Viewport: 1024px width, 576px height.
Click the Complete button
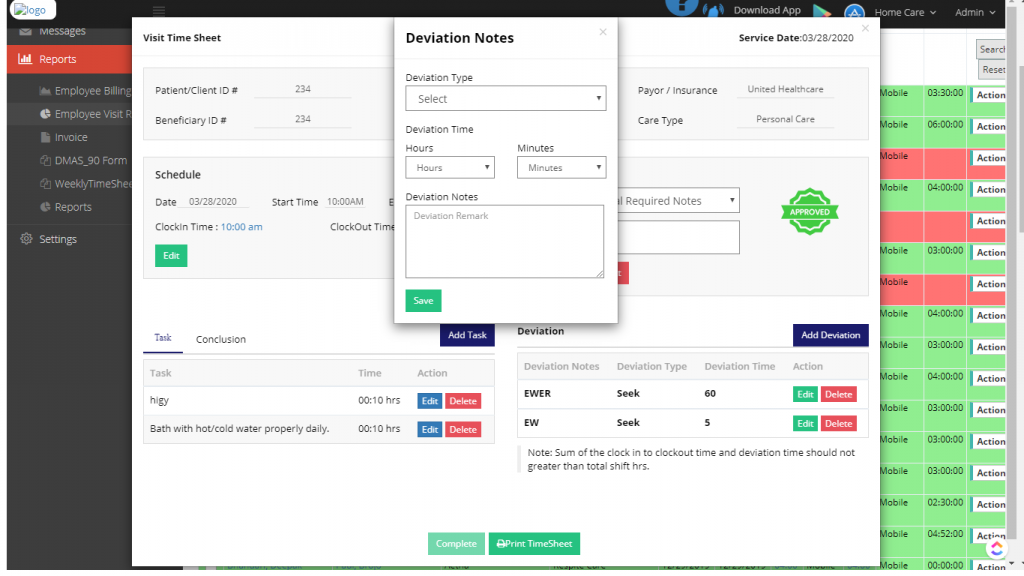pyautogui.click(x=456, y=543)
